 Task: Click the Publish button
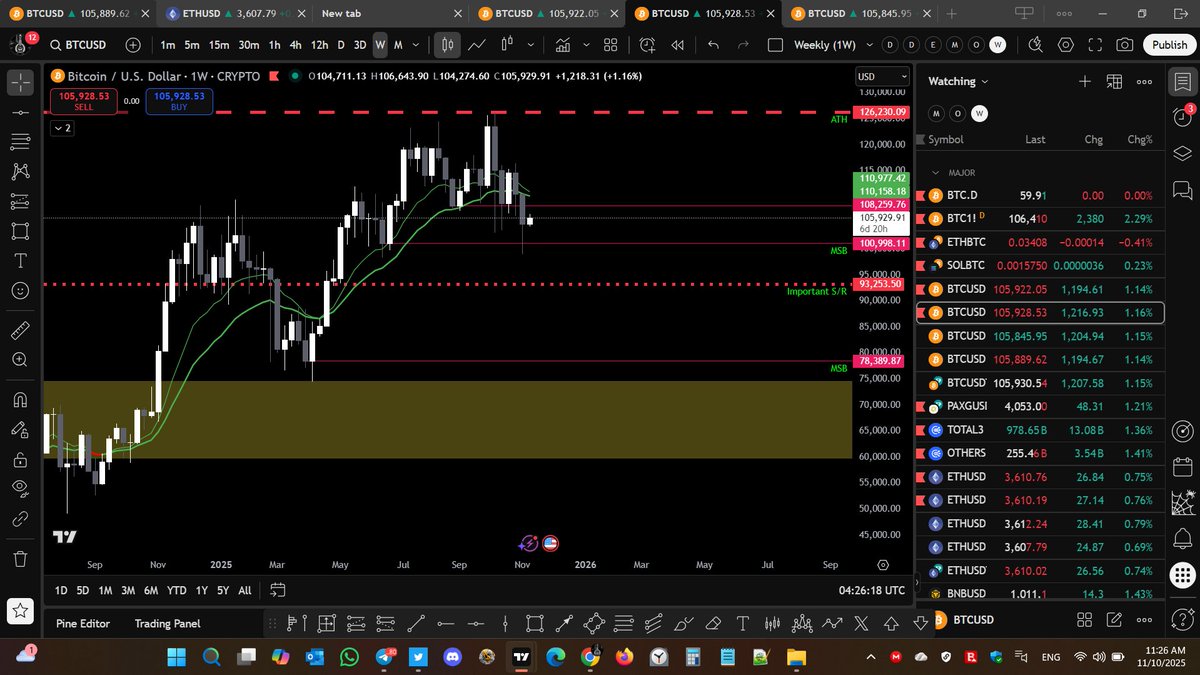pyautogui.click(x=1169, y=45)
